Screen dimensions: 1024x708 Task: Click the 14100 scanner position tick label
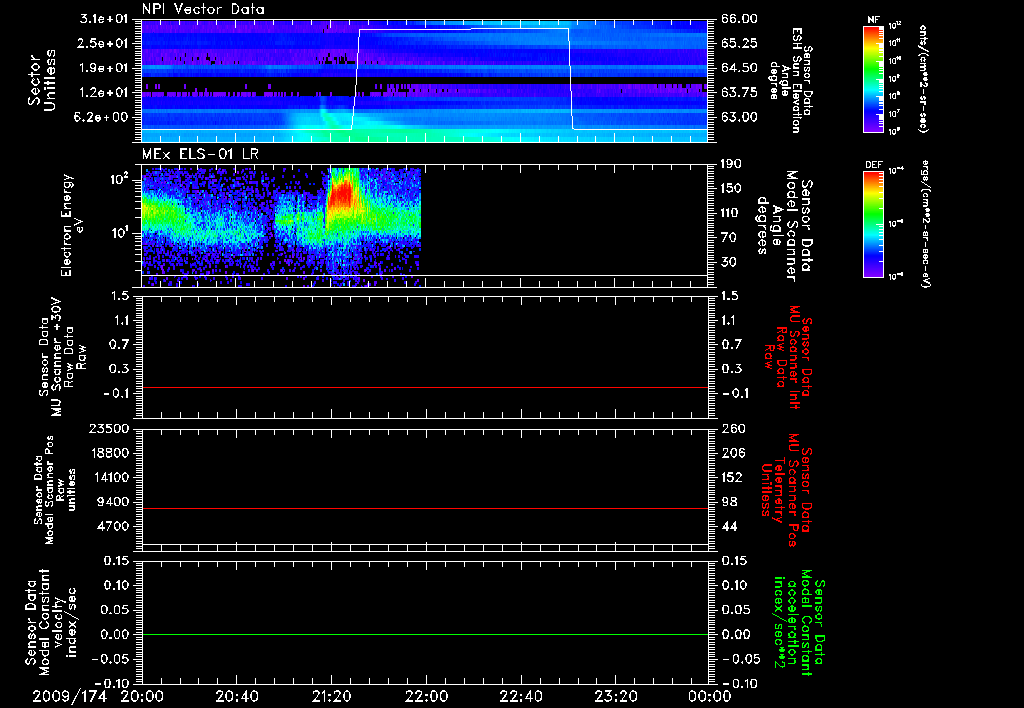point(110,477)
